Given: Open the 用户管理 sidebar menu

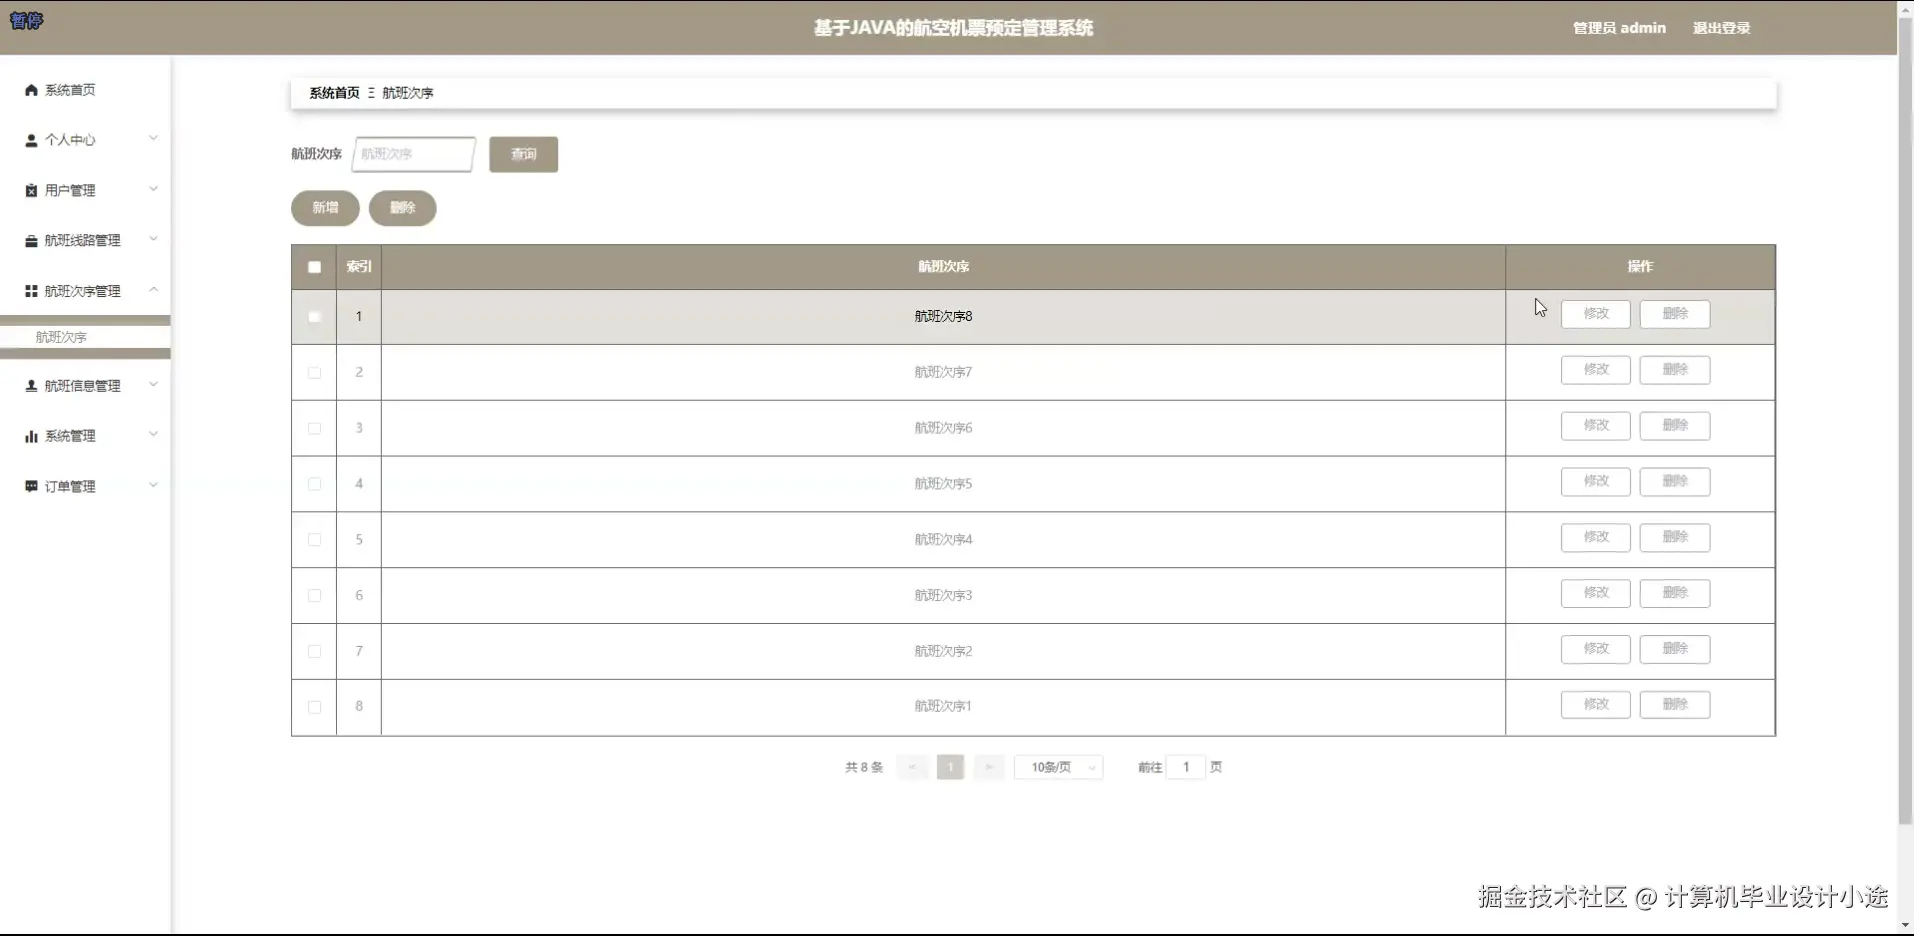Looking at the screenshot, I should (x=85, y=190).
